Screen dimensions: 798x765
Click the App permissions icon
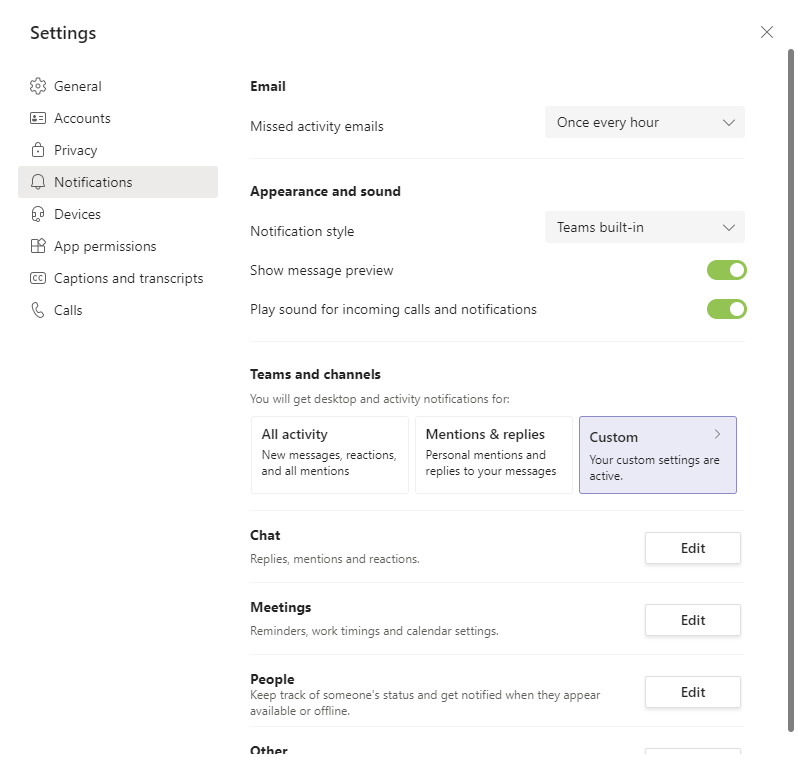pos(38,246)
